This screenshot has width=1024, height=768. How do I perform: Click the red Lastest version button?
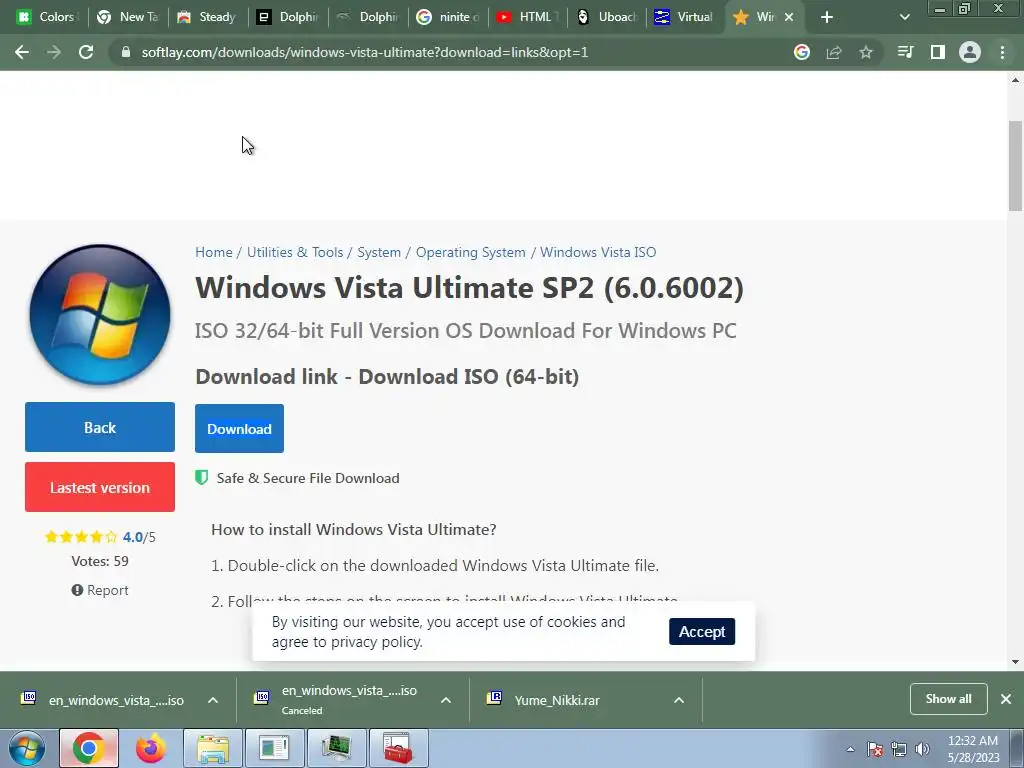pos(100,487)
